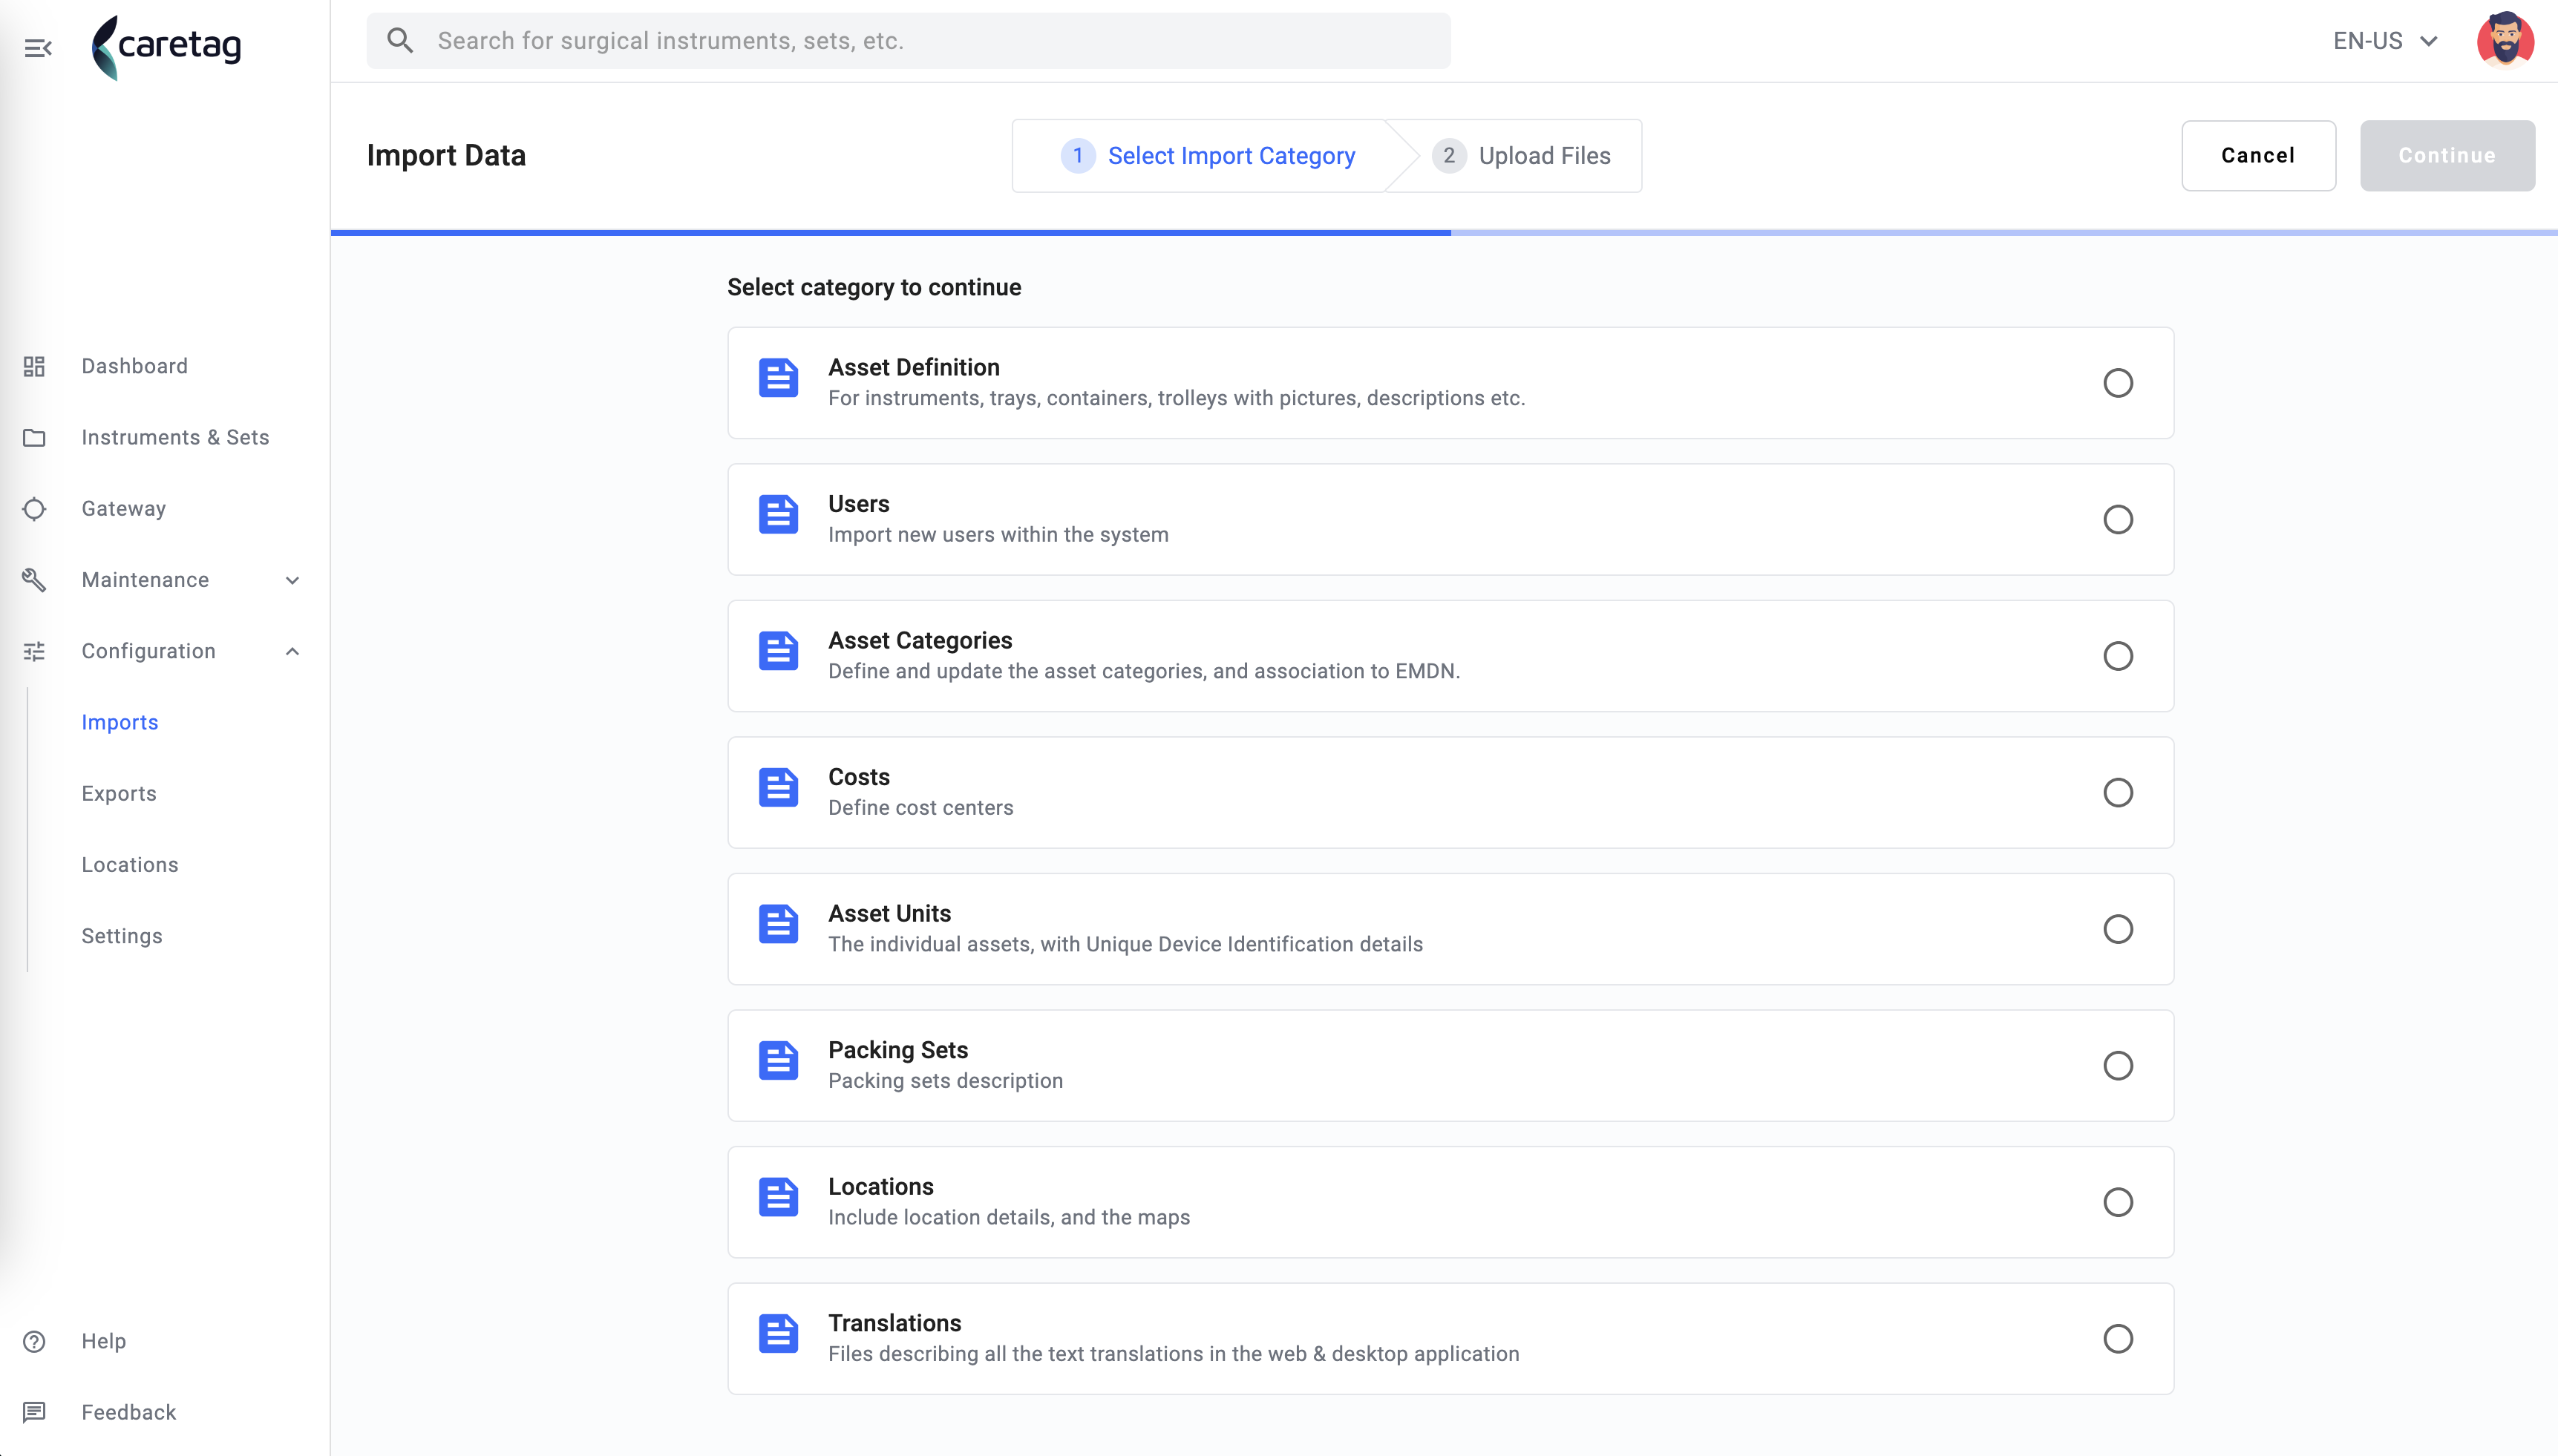Select the Locations category radio button
The height and width of the screenshot is (1456, 2558).
pyautogui.click(x=2118, y=1202)
